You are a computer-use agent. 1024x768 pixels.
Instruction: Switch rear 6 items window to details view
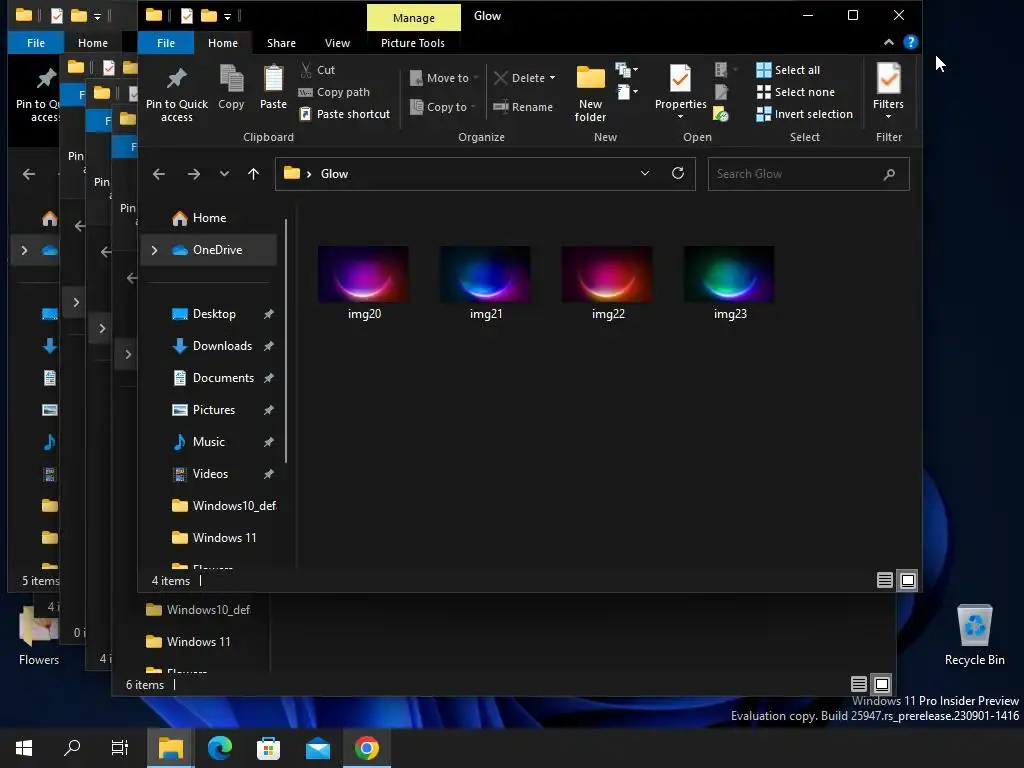(x=859, y=684)
